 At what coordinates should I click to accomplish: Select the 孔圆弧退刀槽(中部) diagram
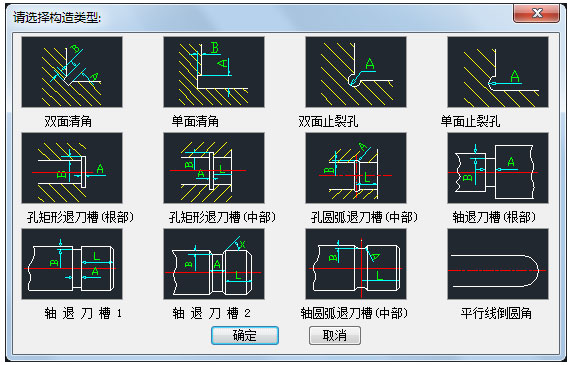tap(356, 168)
